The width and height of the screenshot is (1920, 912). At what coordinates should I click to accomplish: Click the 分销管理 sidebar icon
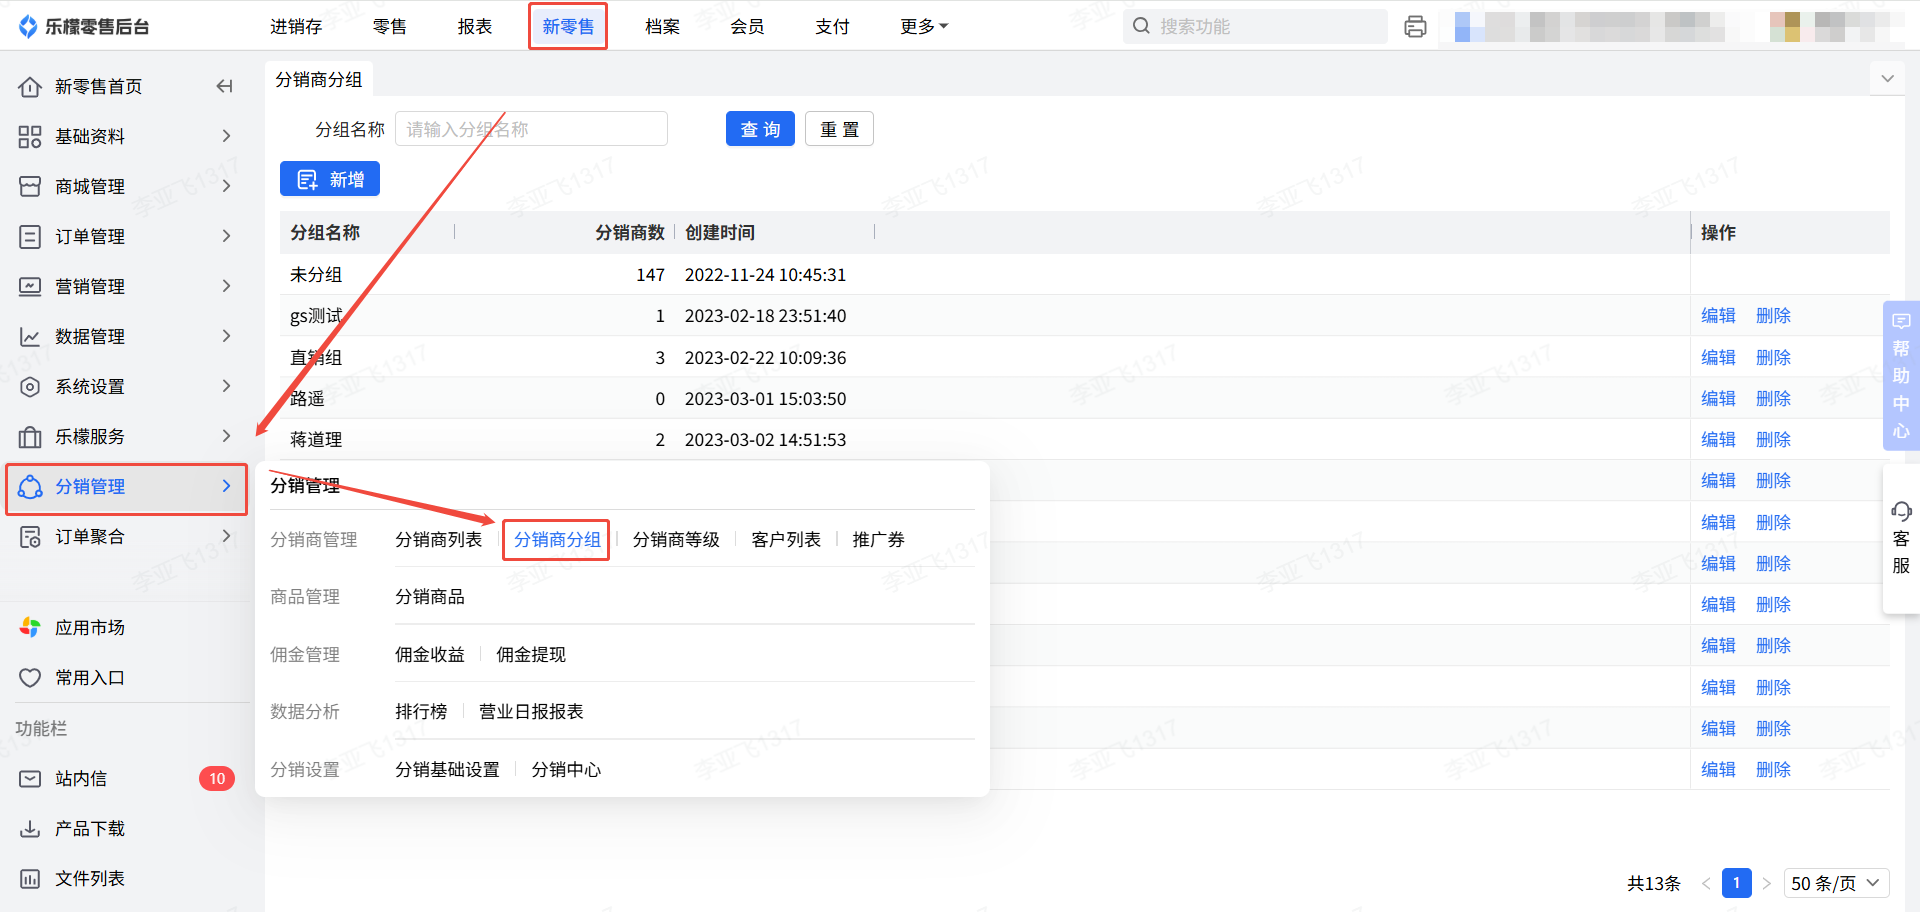pyautogui.click(x=30, y=487)
